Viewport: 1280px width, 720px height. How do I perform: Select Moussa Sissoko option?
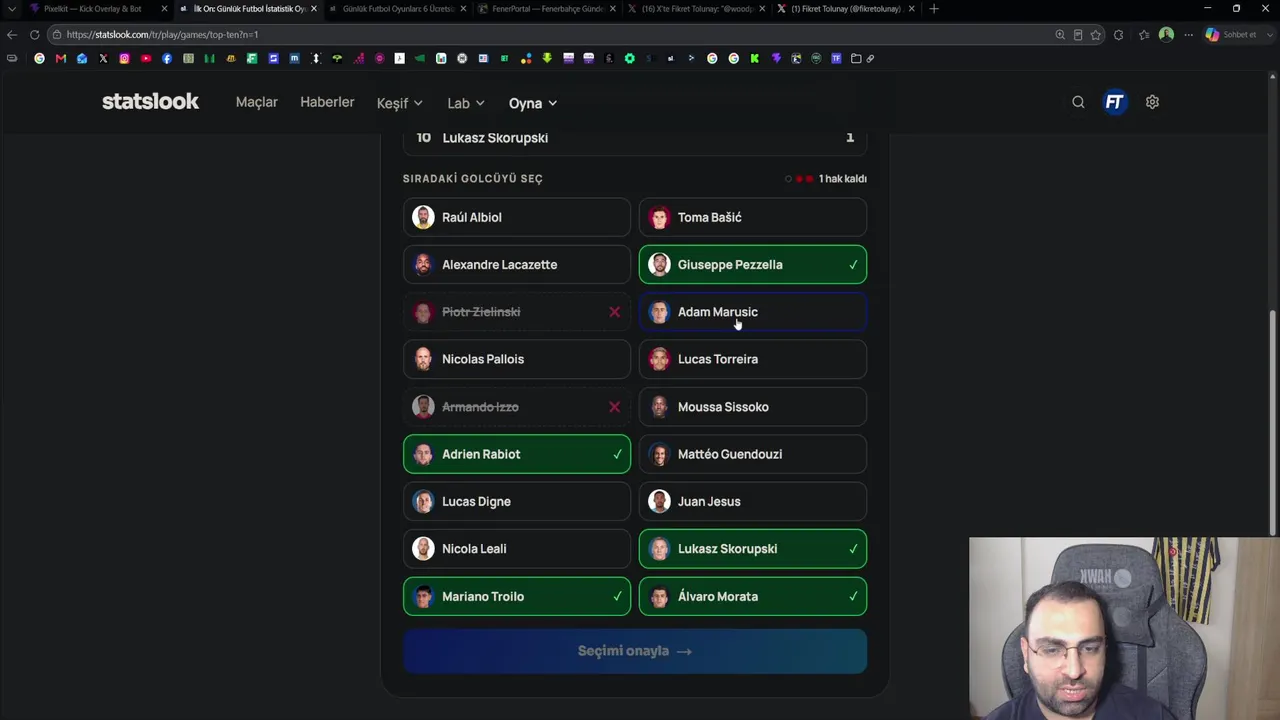pyautogui.click(x=753, y=407)
